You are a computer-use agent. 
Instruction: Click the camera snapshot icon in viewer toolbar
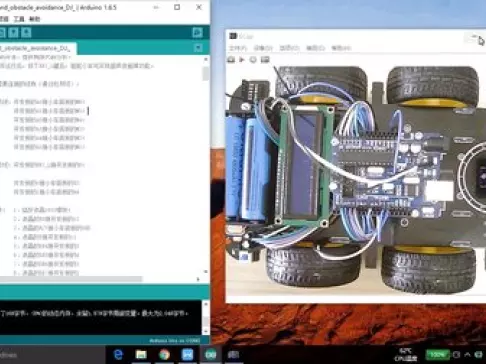pos(231,59)
